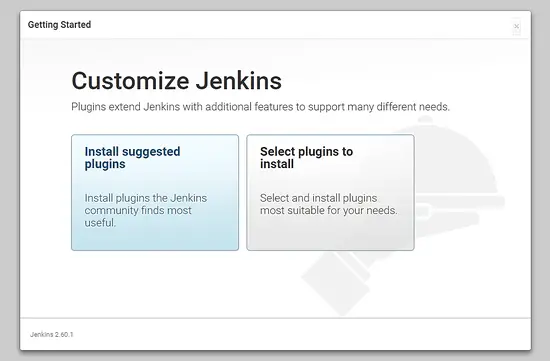The image size is (550, 361).
Task: Click the Customize Jenkins heading
Action: (176, 81)
